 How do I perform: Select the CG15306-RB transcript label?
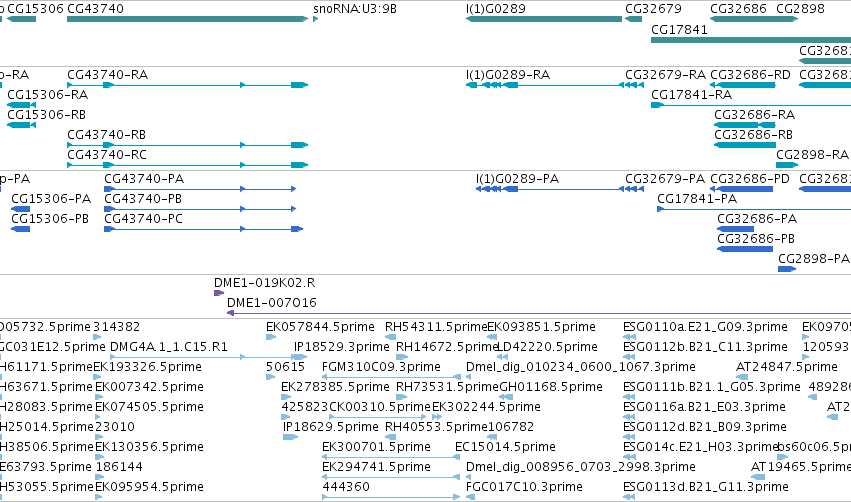point(47,115)
